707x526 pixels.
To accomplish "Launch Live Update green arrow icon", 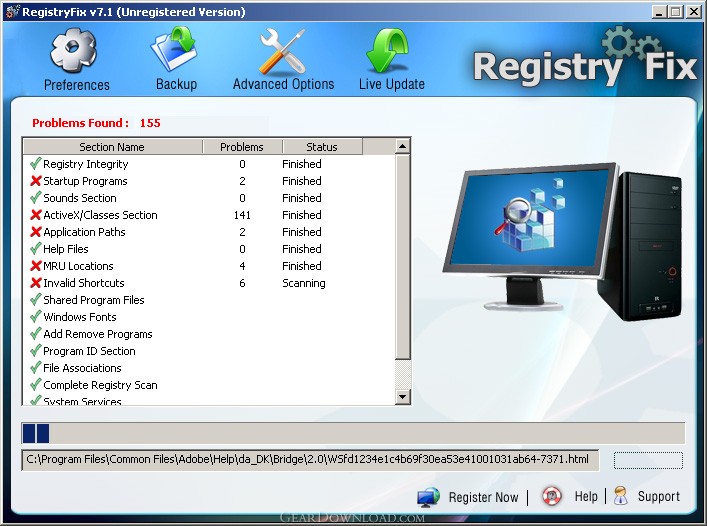I will click(x=388, y=50).
